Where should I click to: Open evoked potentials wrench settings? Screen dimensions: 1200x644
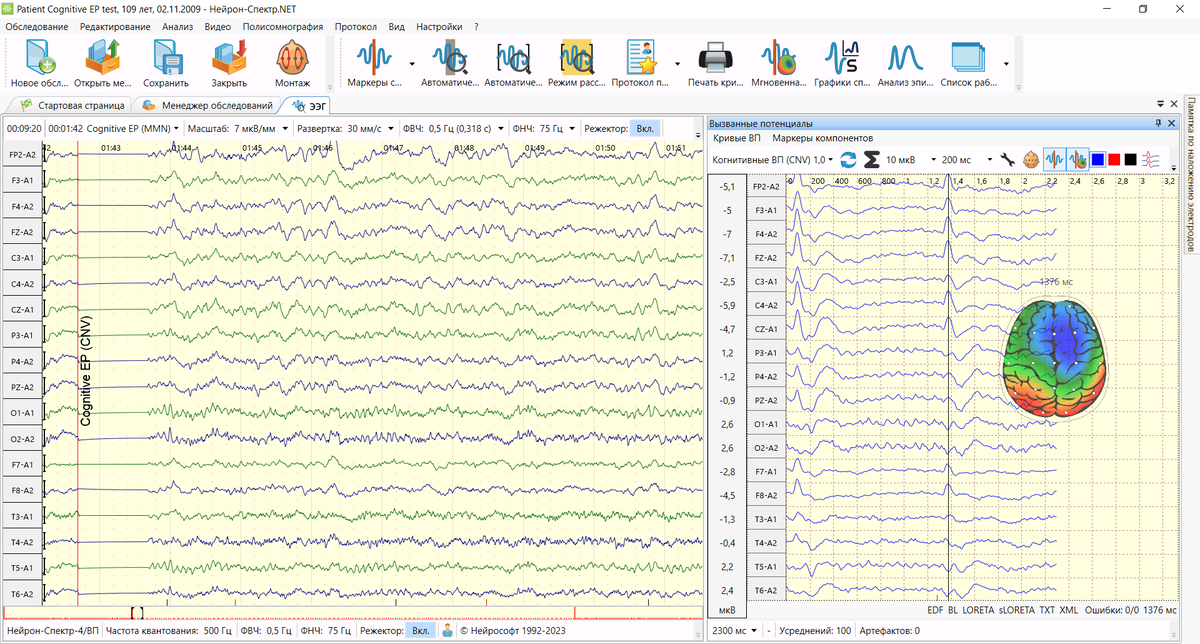[1008, 159]
